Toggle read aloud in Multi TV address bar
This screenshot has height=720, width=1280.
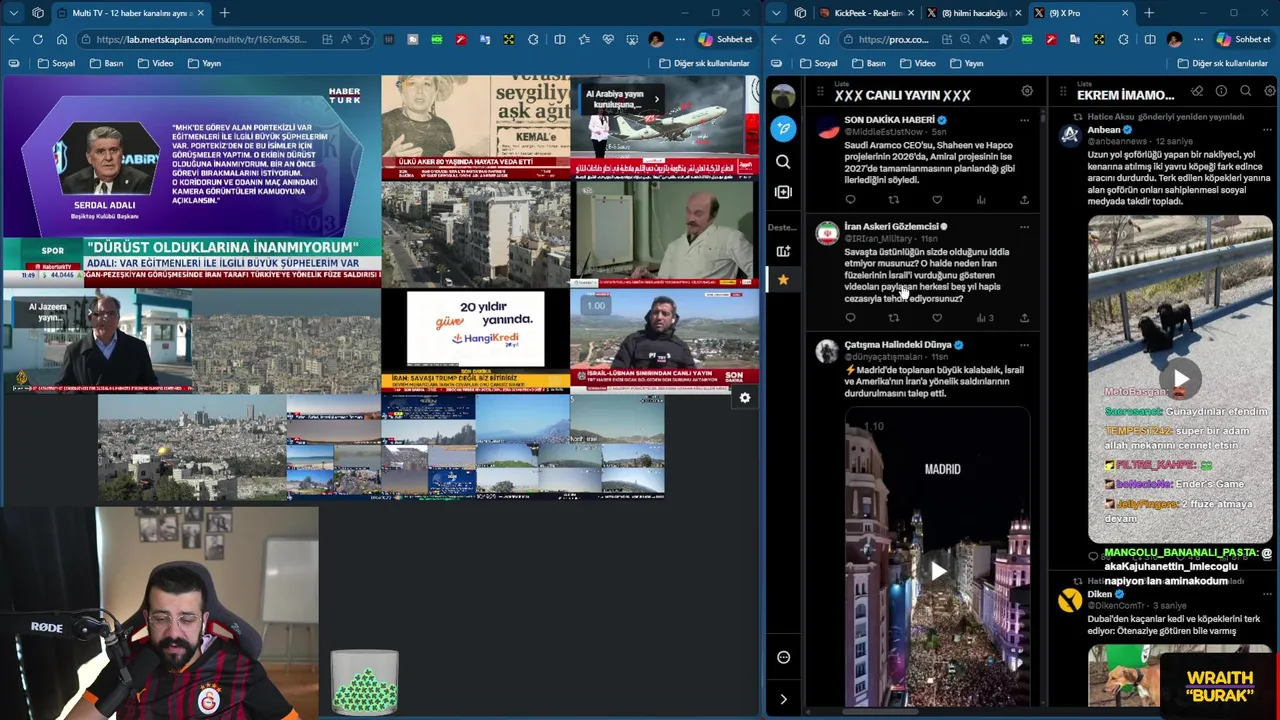[x=346, y=39]
